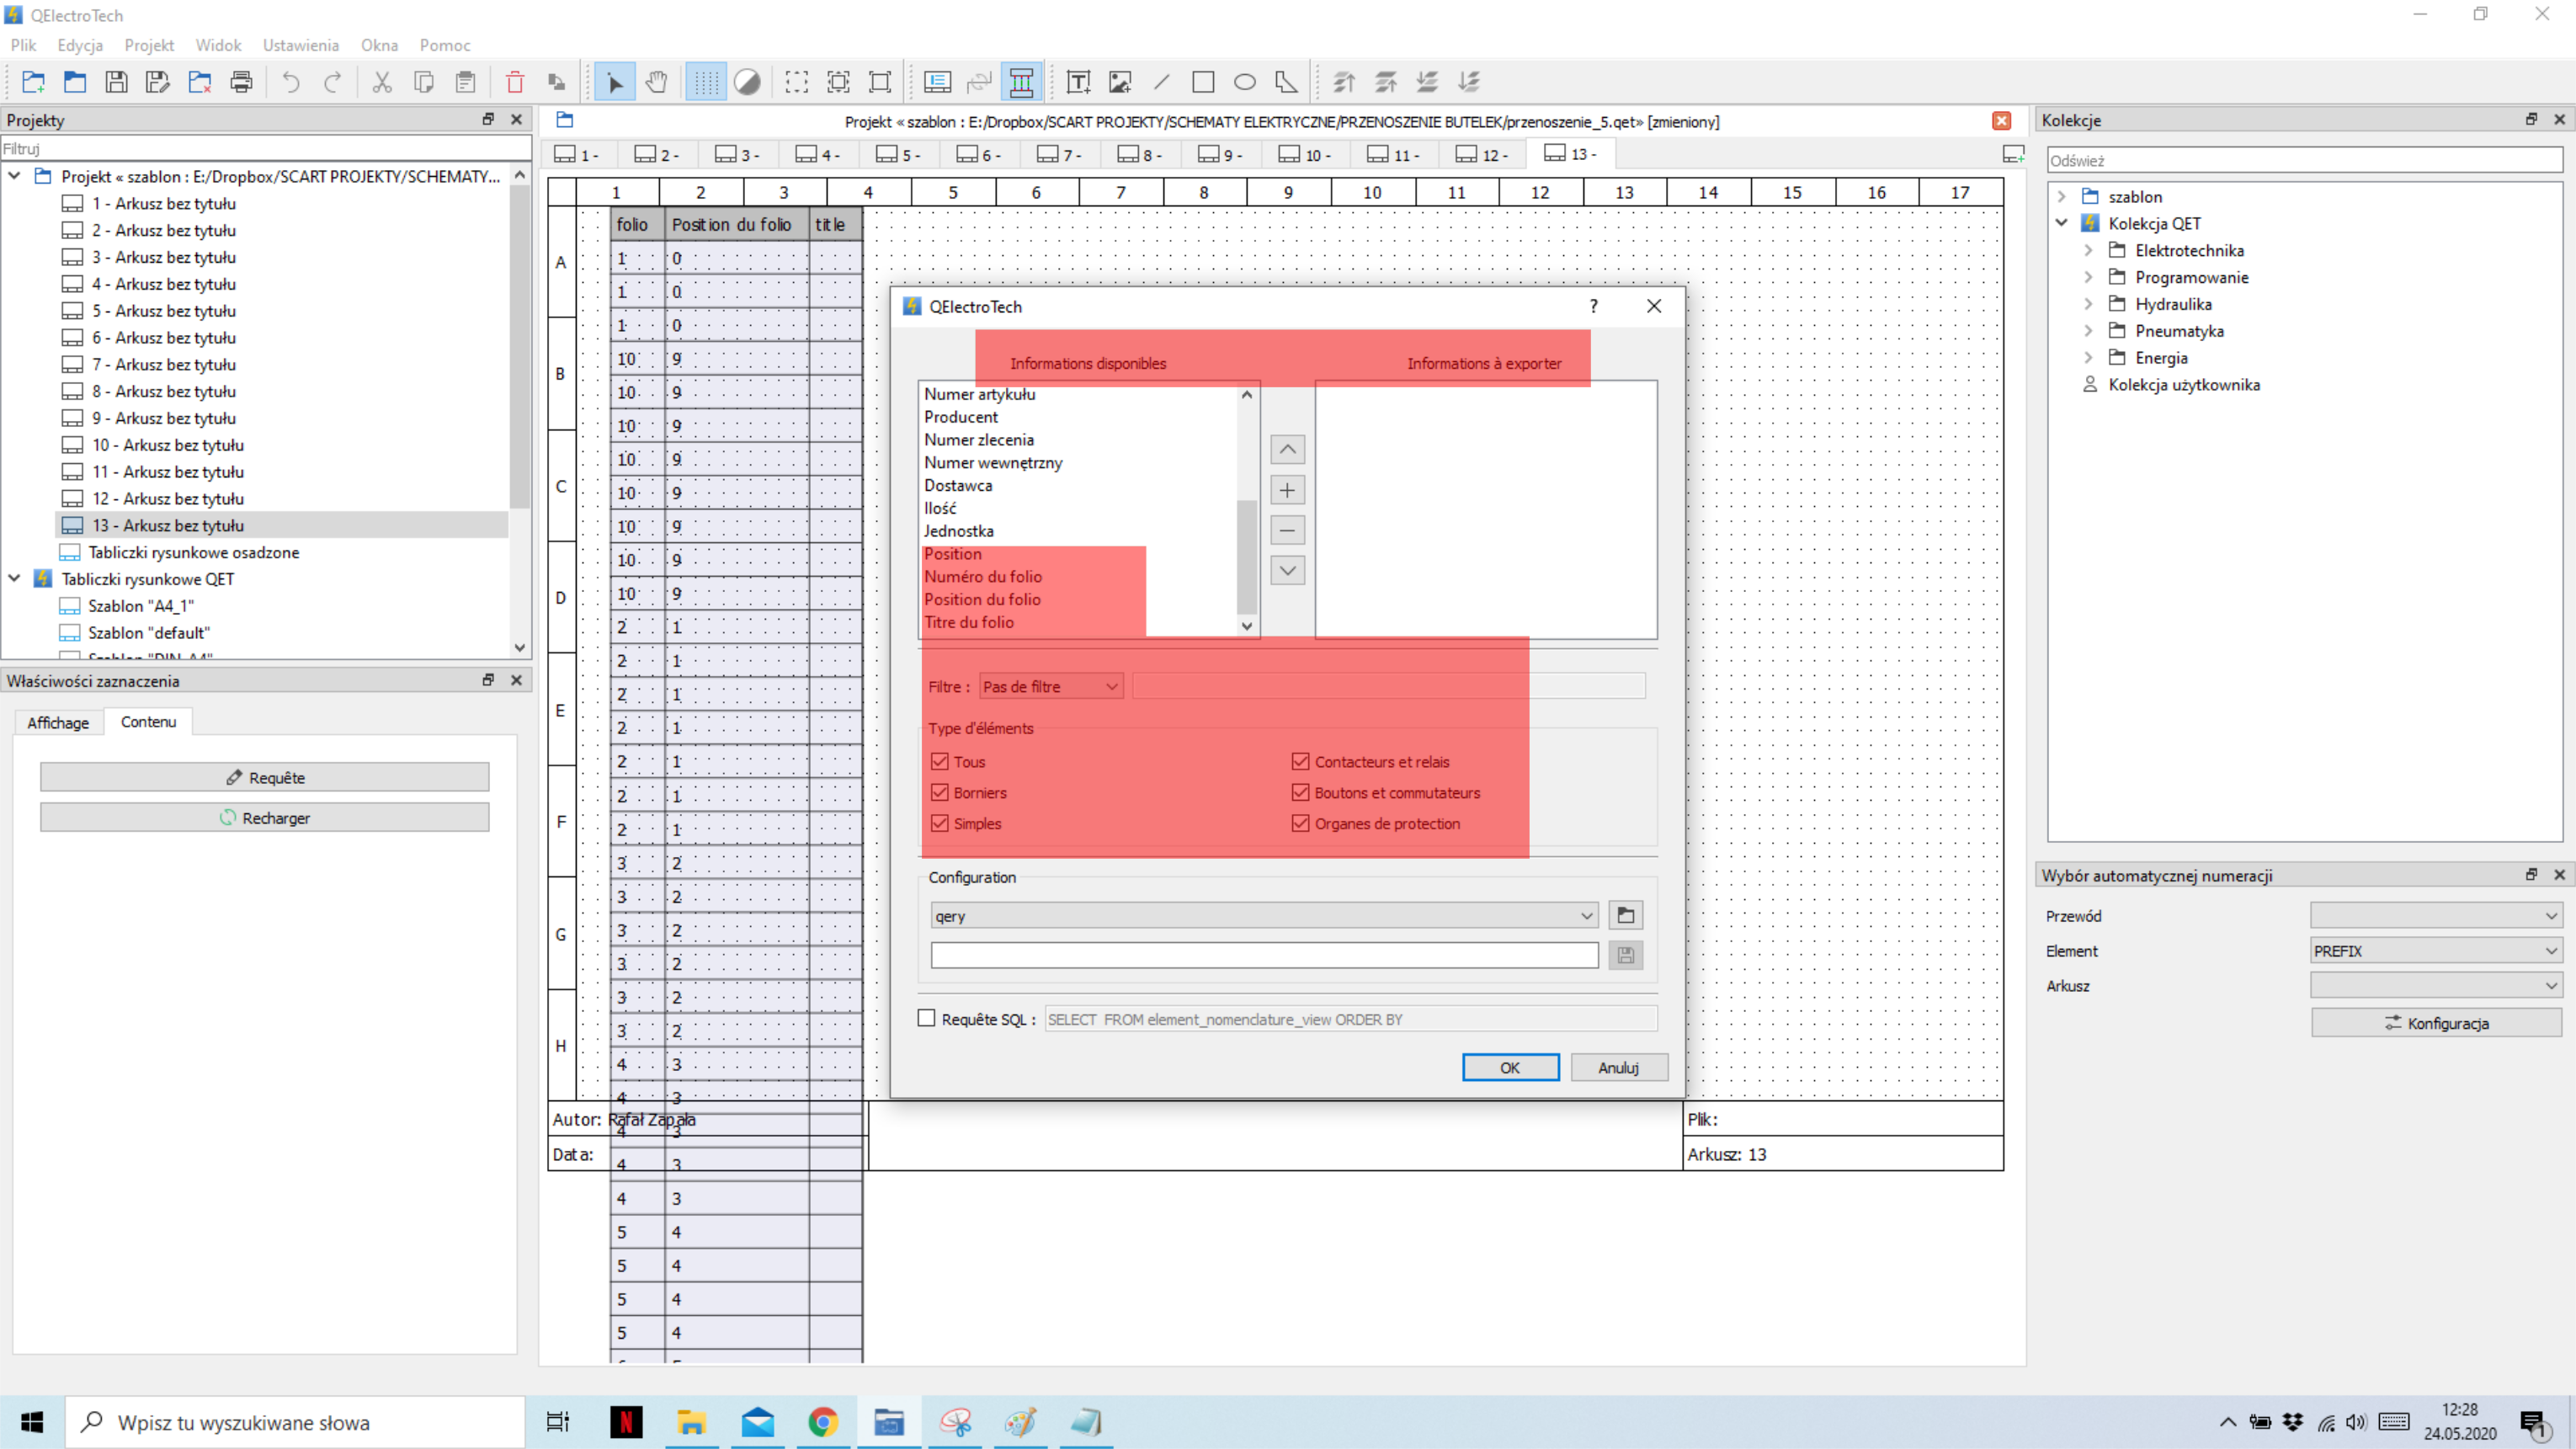The height and width of the screenshot is (1449, 2576).
Task: Switch to the Affichage tab
Action: click(58, 722)
